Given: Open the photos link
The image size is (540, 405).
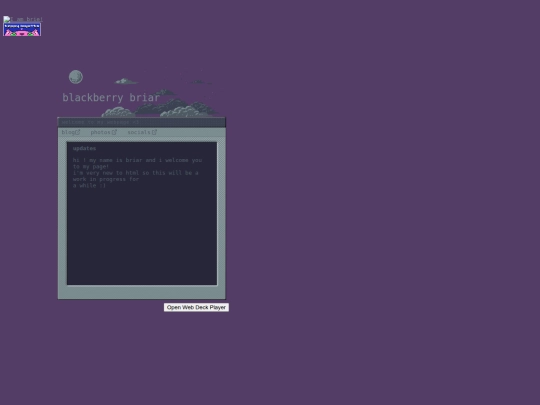Looking at the screenshot, I should [104, 132].
